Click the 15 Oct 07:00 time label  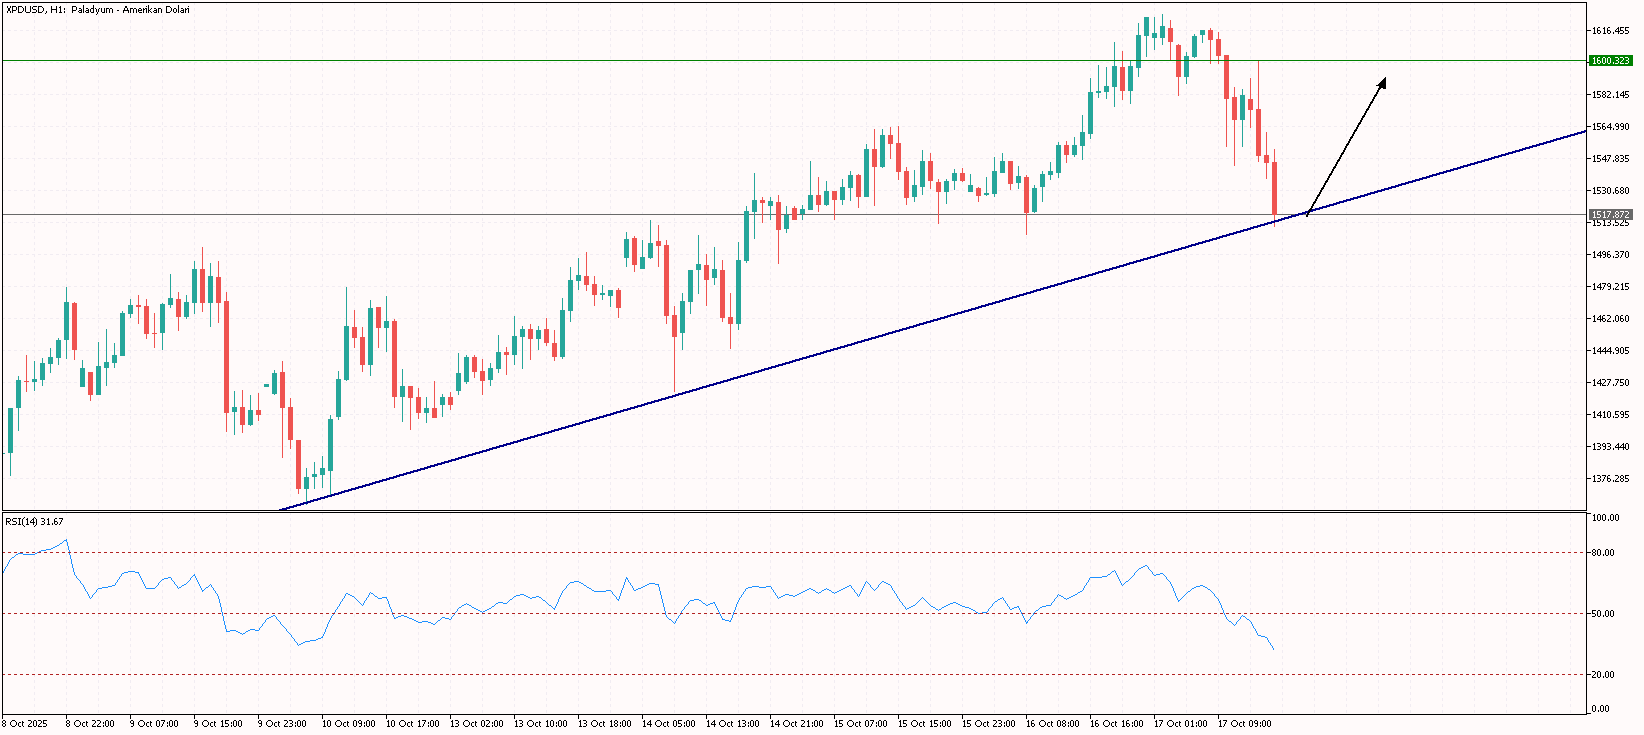click(860, 723)
